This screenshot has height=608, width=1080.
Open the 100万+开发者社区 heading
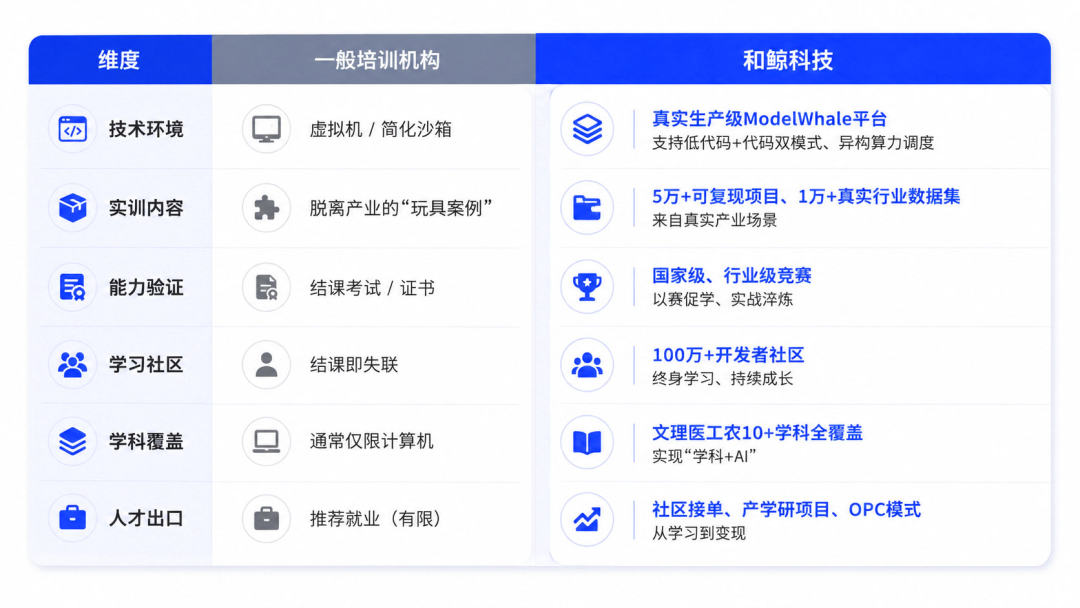click(728, 355)
